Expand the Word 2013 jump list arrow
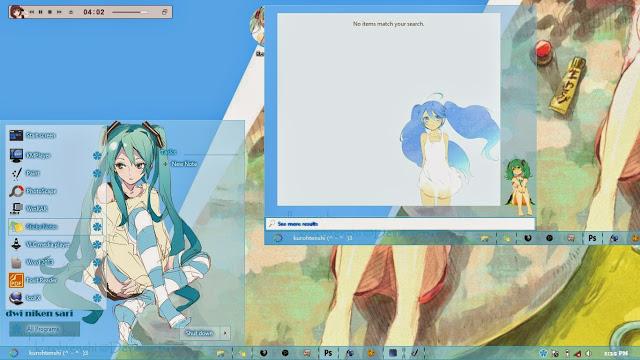The height and width of the screenshot is (360, 640). [97, 262]
